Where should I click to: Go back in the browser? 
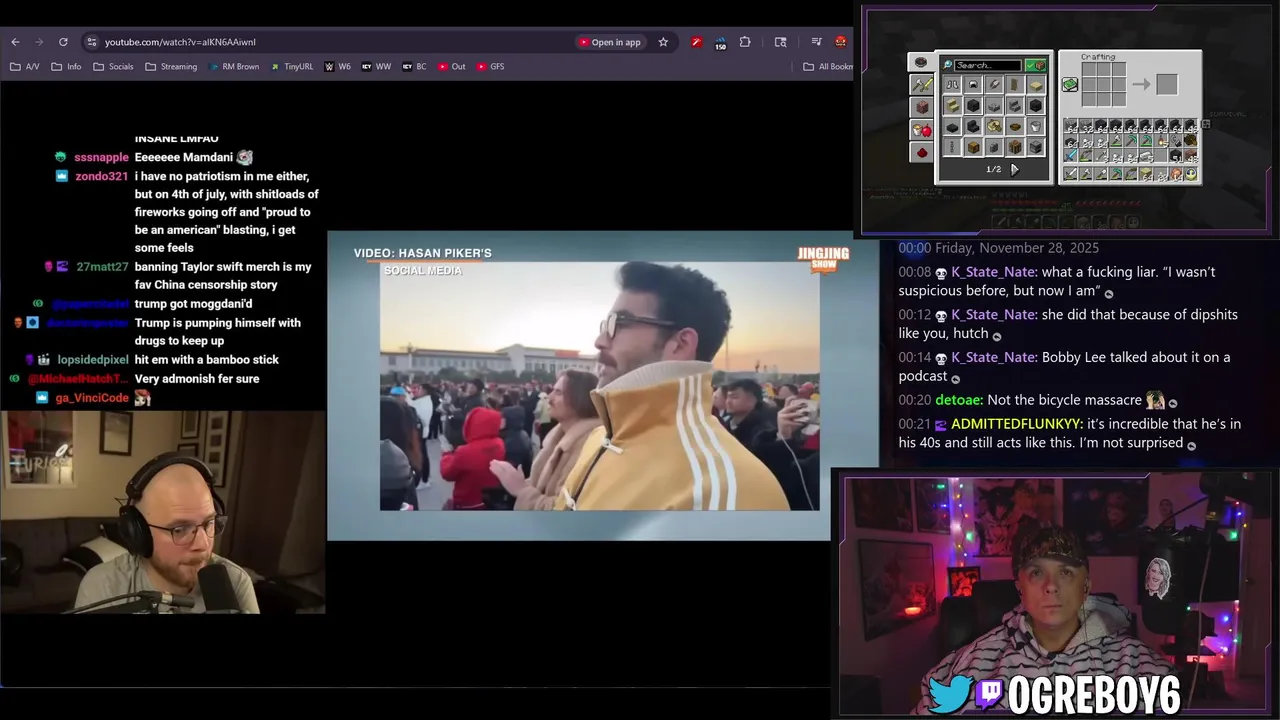click(15, 42)
